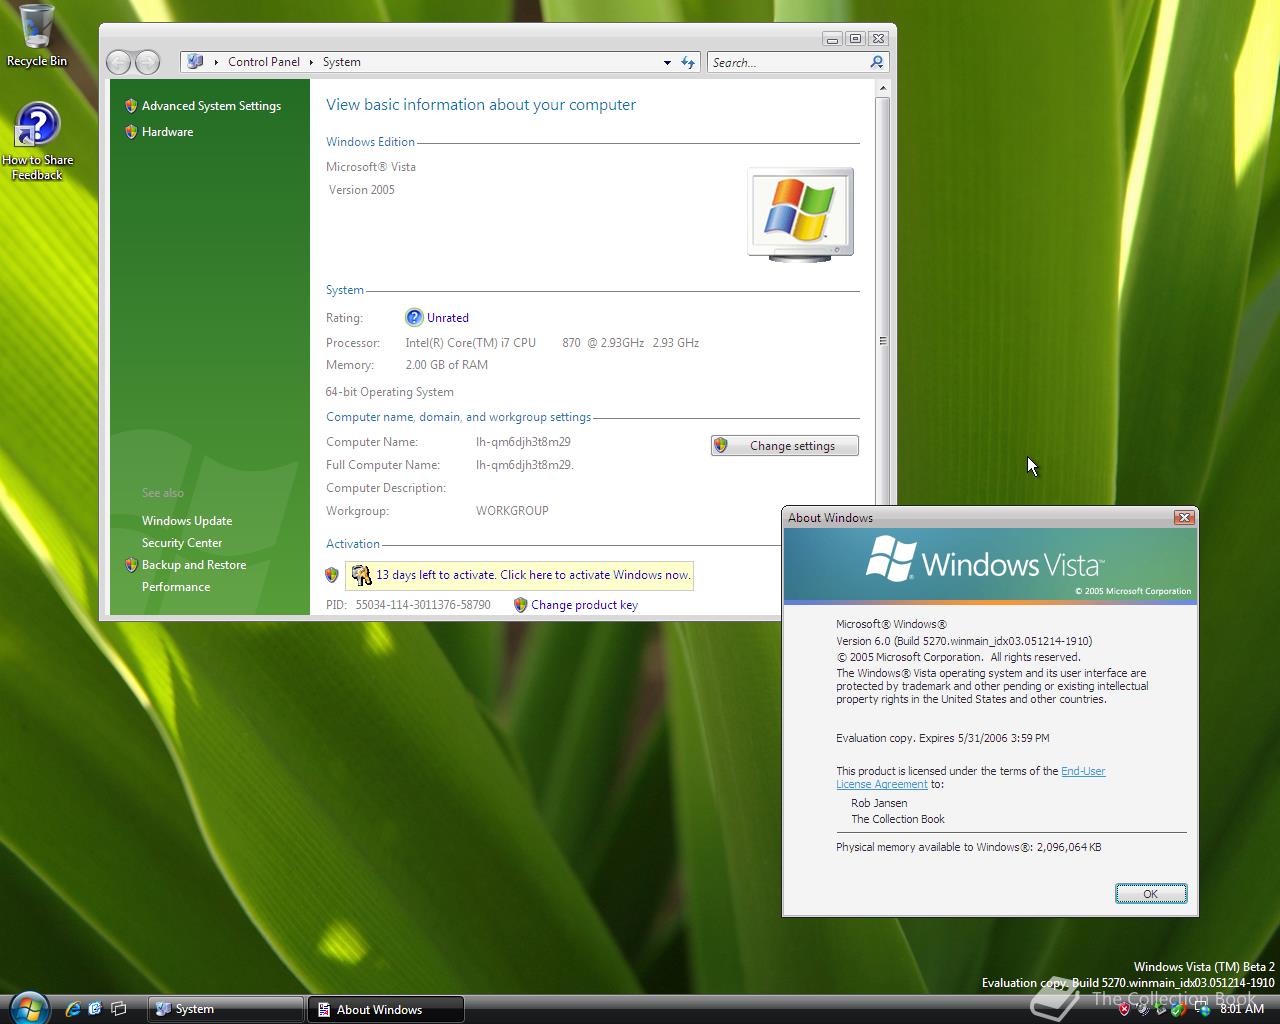Click the Version 6.0 Build 5270 text

[964, 641]
